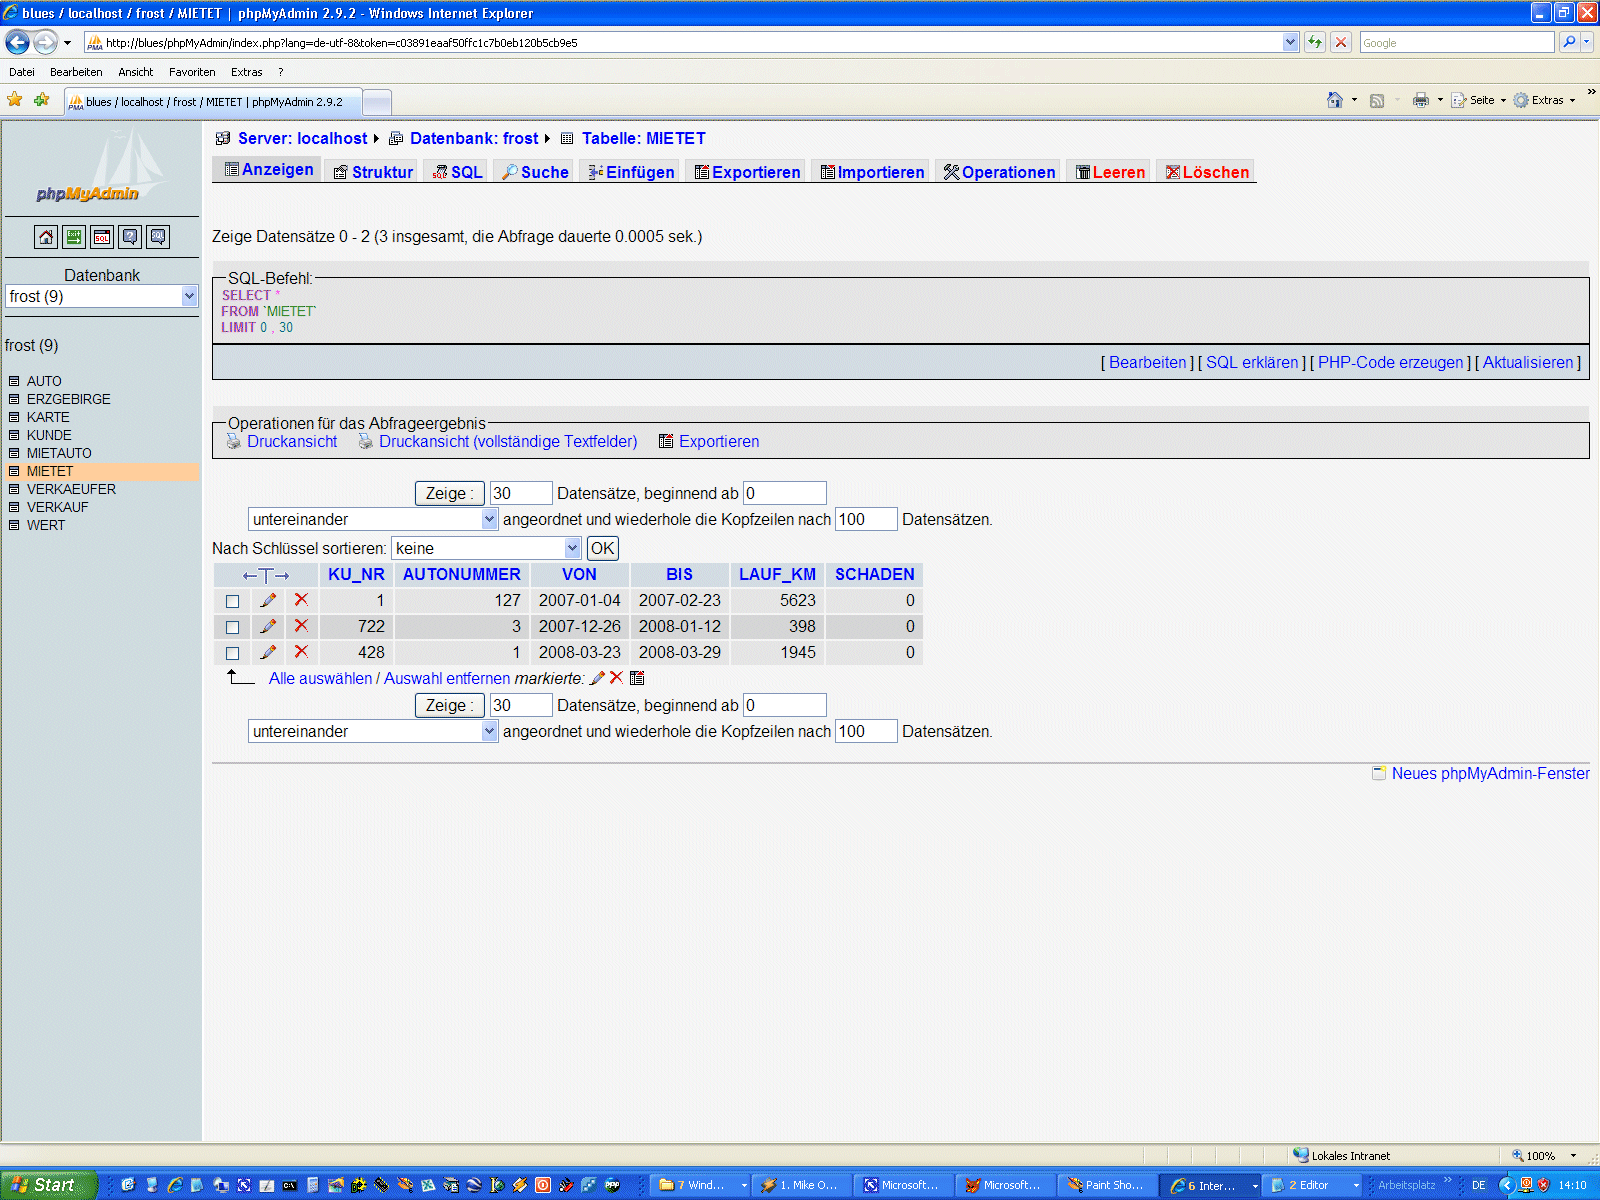1600x1200 pixels.
Task: Click the Druckansicht link
Action: point(292,441)
